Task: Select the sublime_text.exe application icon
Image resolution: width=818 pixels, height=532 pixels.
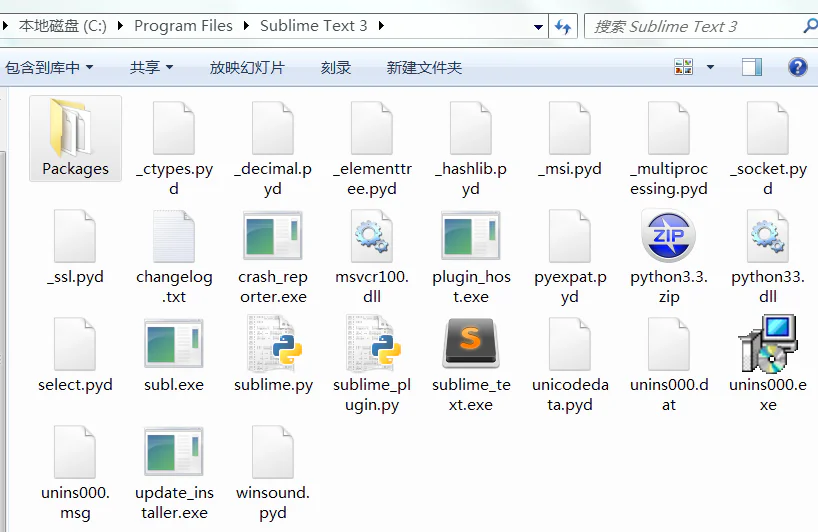Action: point(471,343)
